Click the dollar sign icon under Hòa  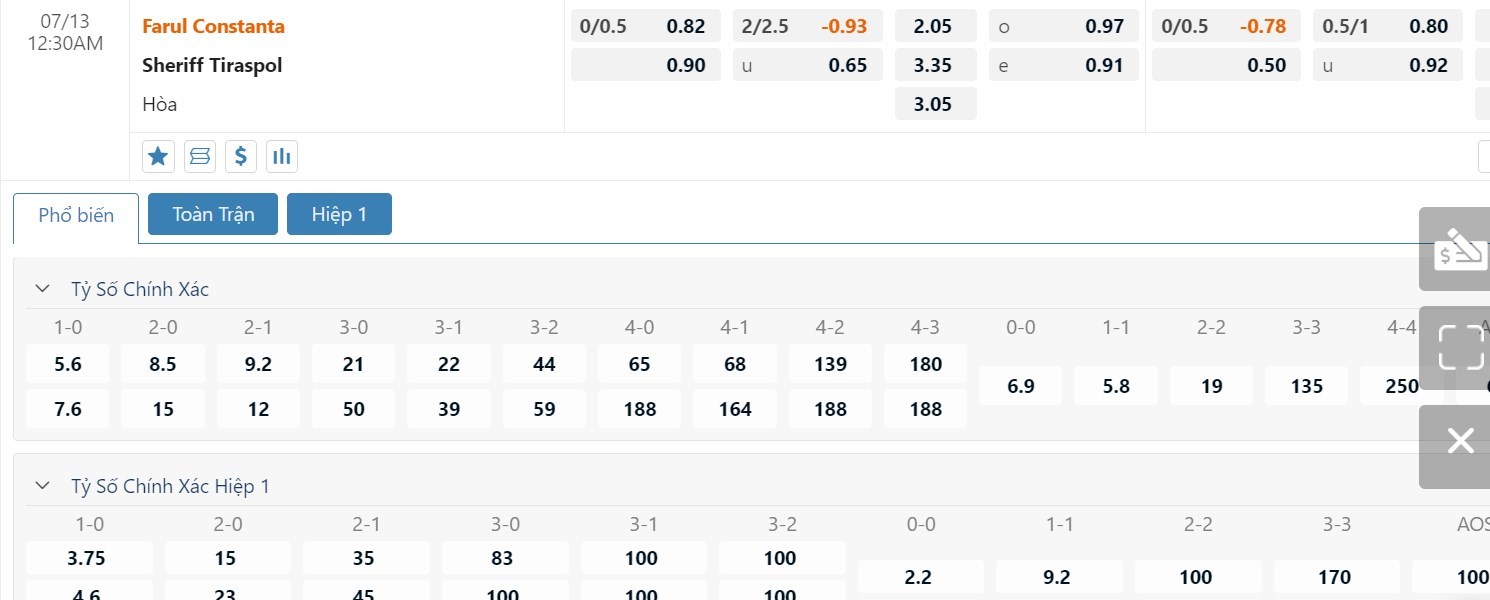[x=241, y=156]
